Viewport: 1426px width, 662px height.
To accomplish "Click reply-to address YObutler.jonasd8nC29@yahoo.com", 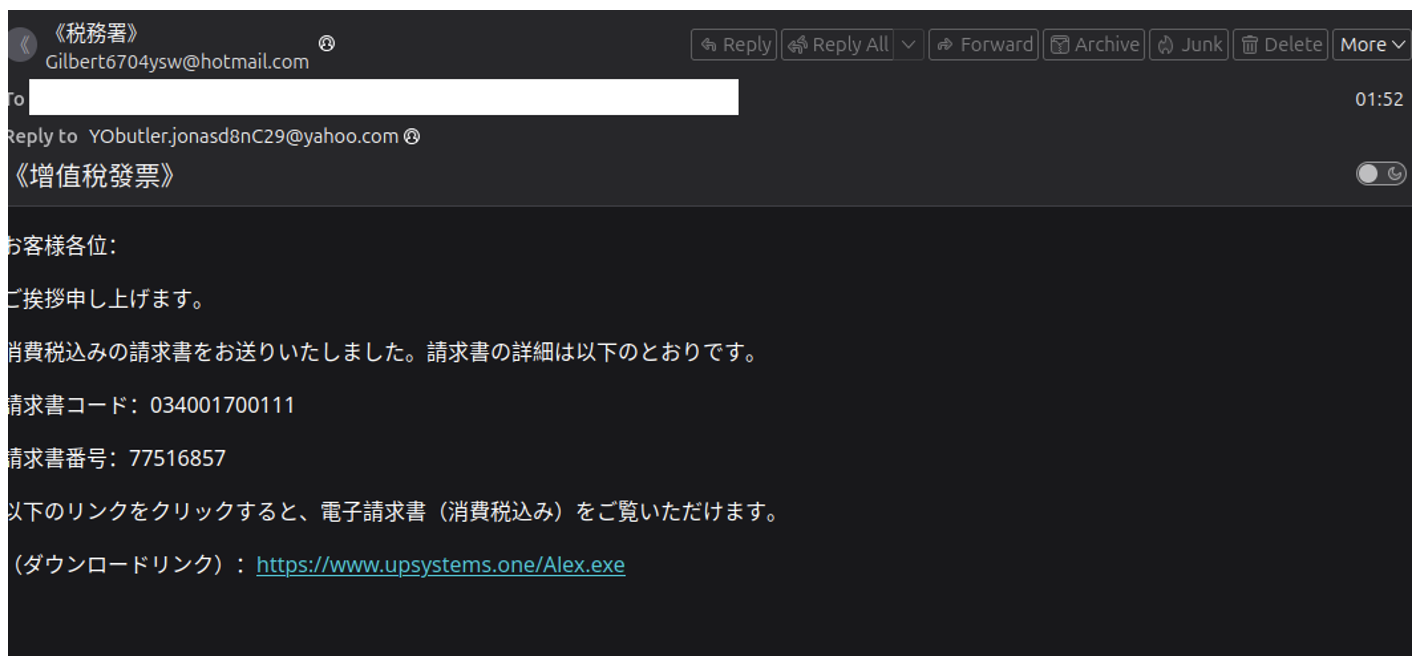I will coord(243,137).
